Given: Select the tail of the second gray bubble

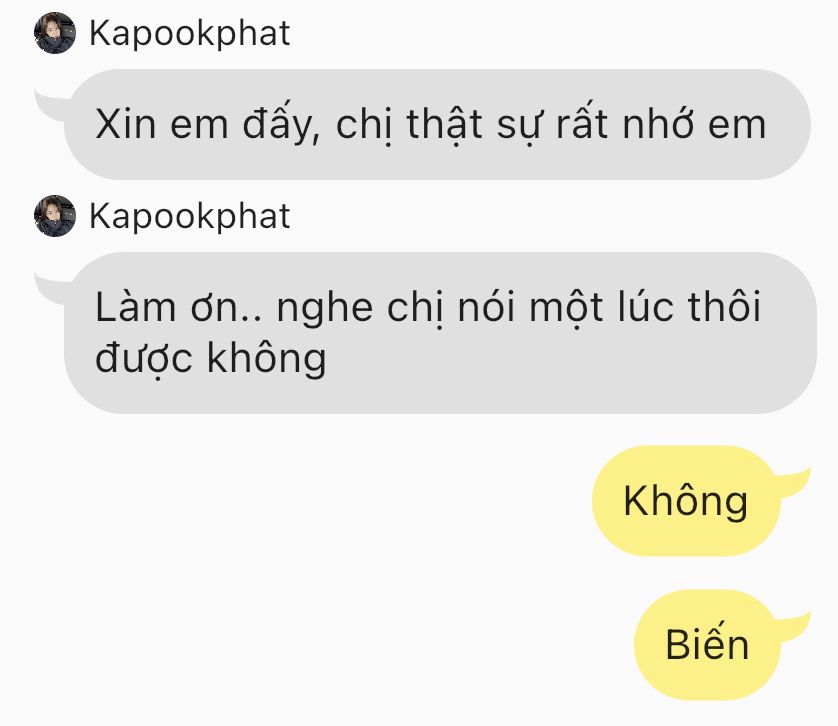Looking at the screenshot, I should [x=51, y=289].
